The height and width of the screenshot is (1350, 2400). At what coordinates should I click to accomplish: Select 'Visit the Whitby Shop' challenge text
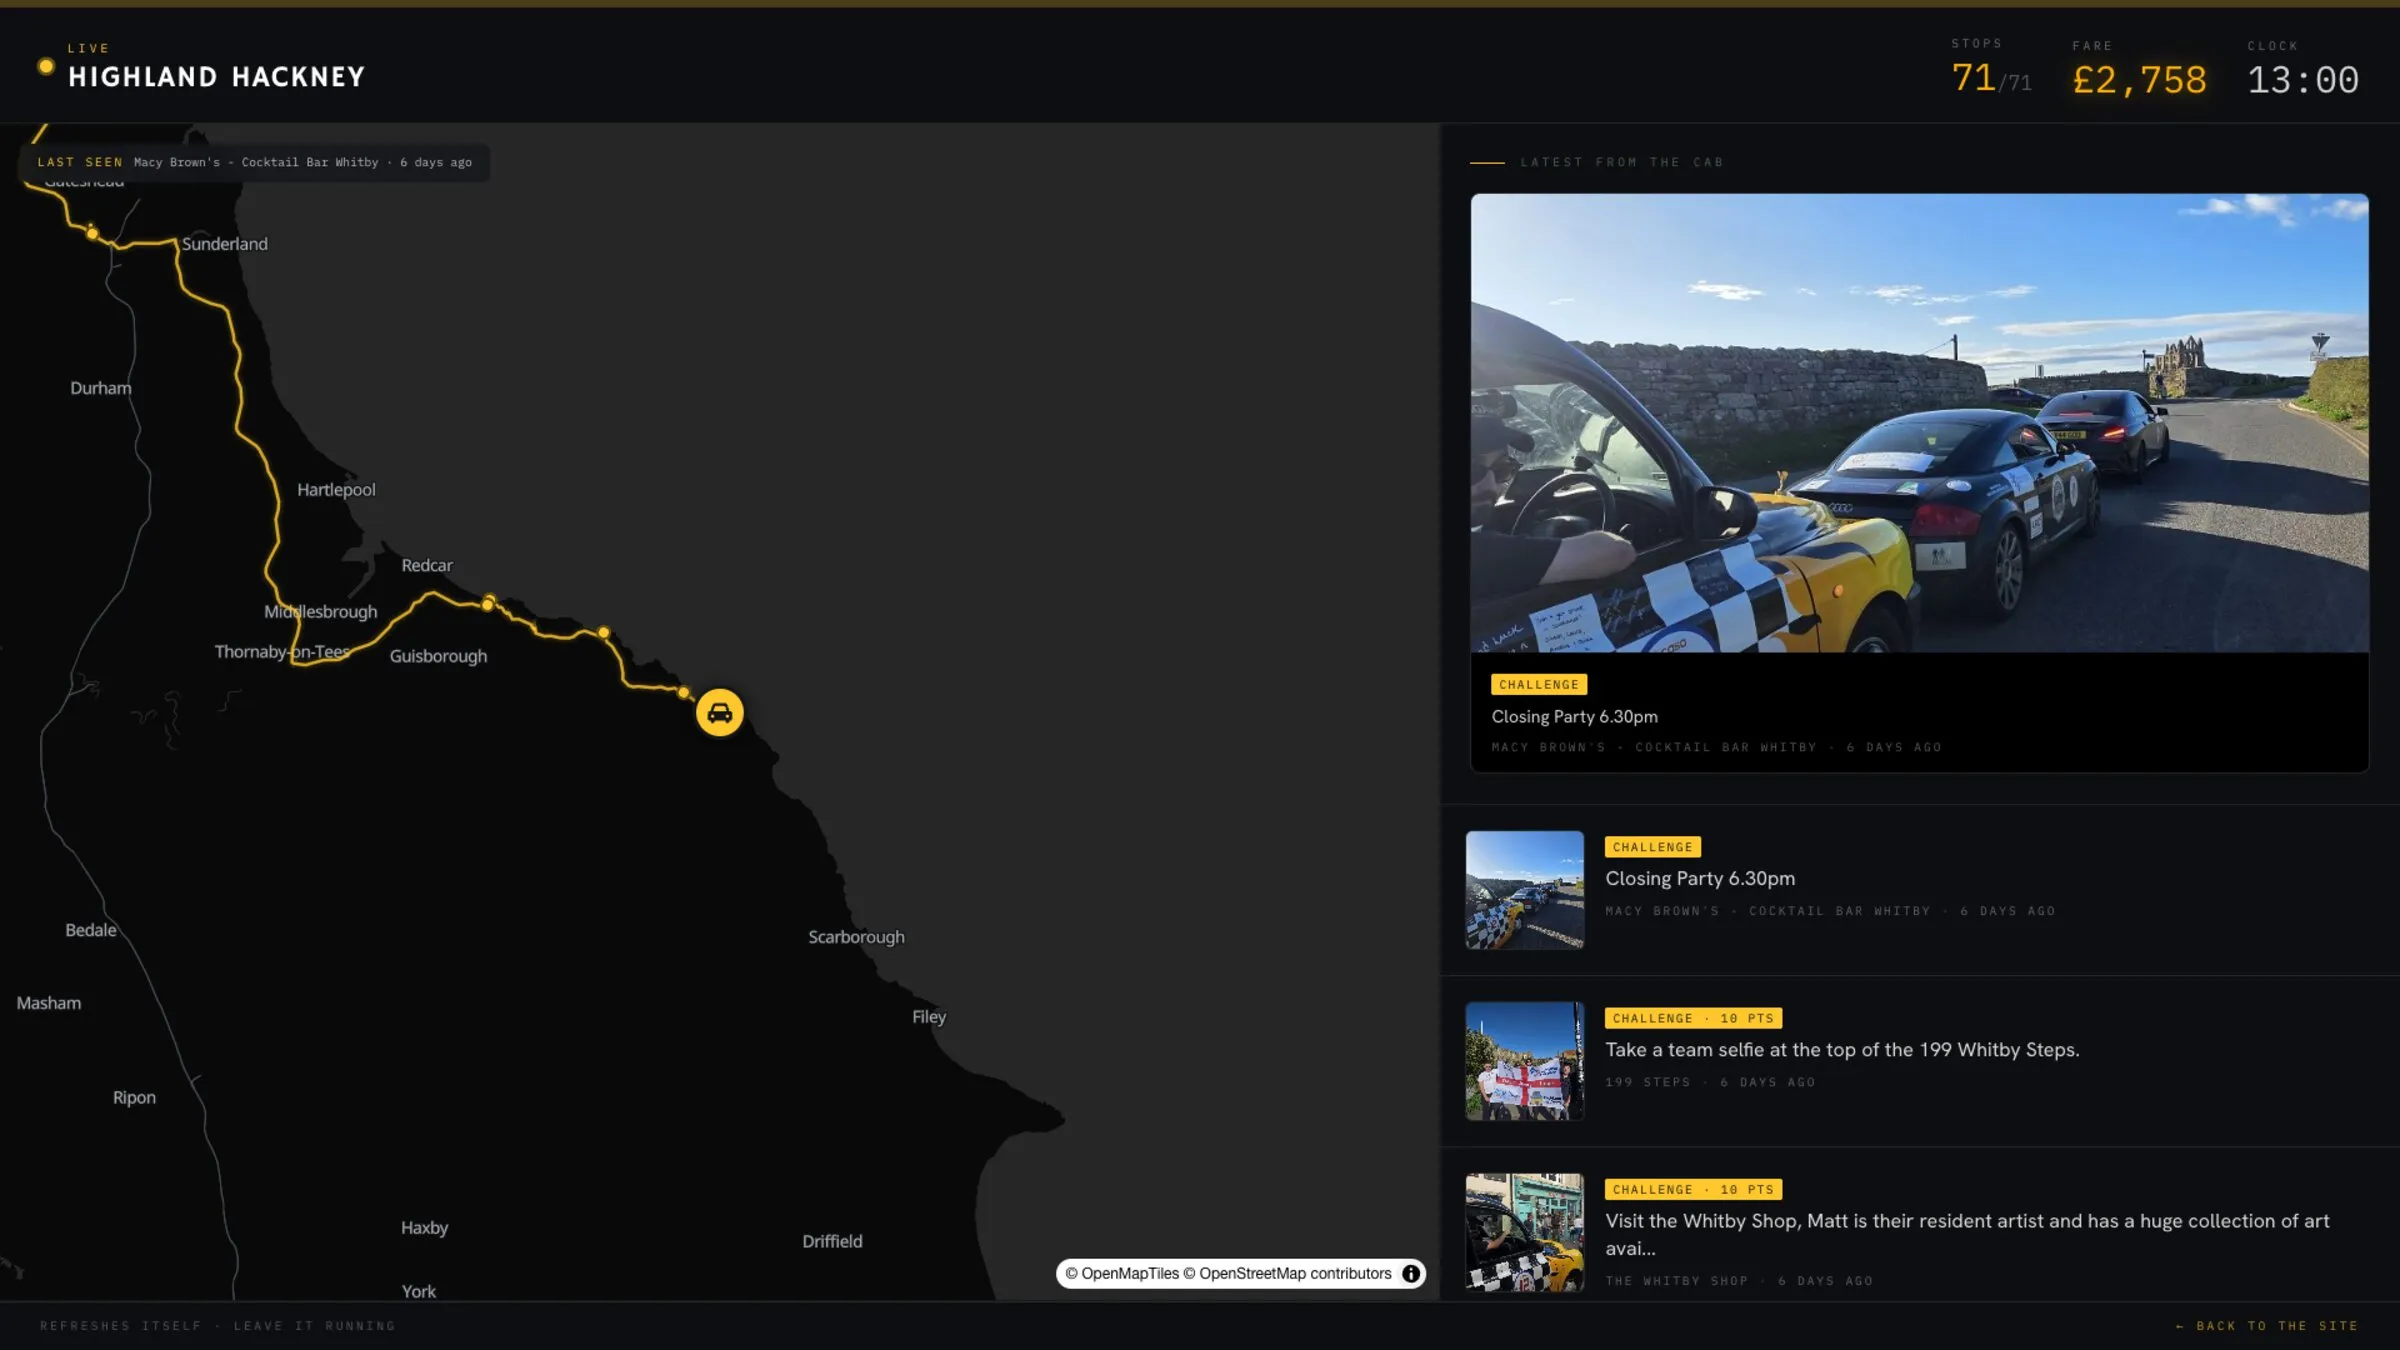click(x=1967, y=1234)
